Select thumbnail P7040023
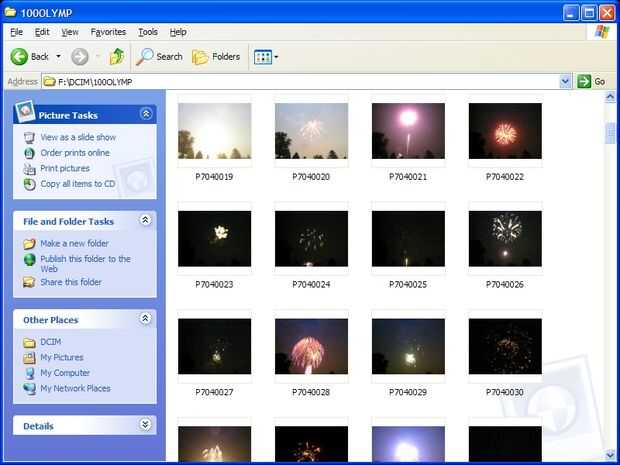620x465 pixels. [215, 239]
